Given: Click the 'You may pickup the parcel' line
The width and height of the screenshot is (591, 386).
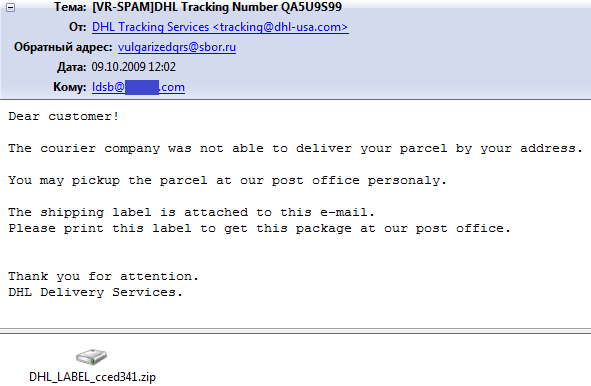Looking at the screenshot, I should [228, 181].
